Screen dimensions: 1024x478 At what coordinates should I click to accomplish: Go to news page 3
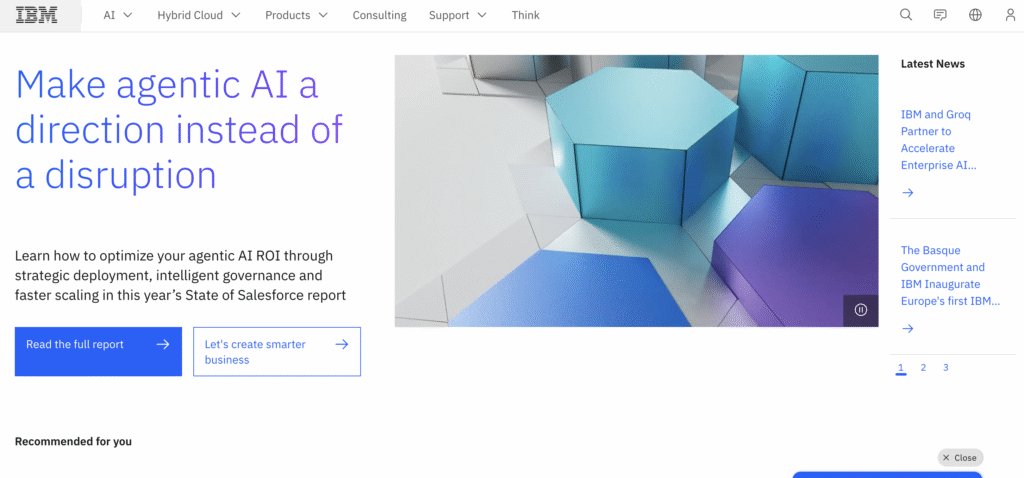coord(946,368)
